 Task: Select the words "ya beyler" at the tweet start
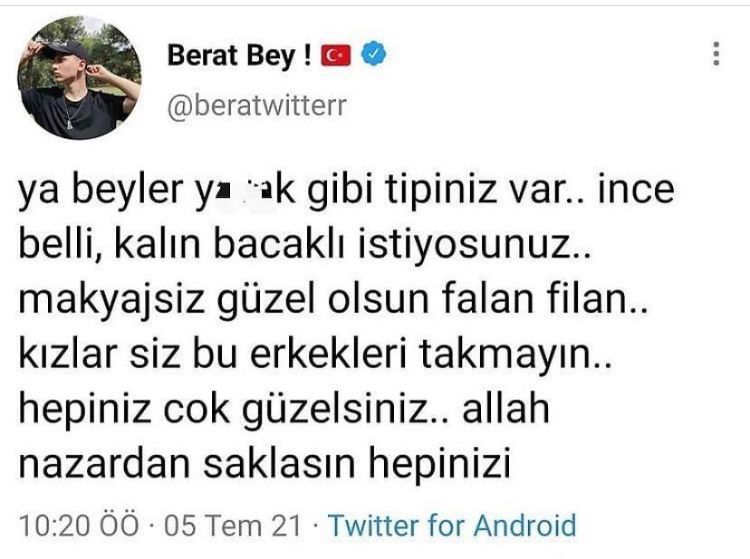(101, 190)
